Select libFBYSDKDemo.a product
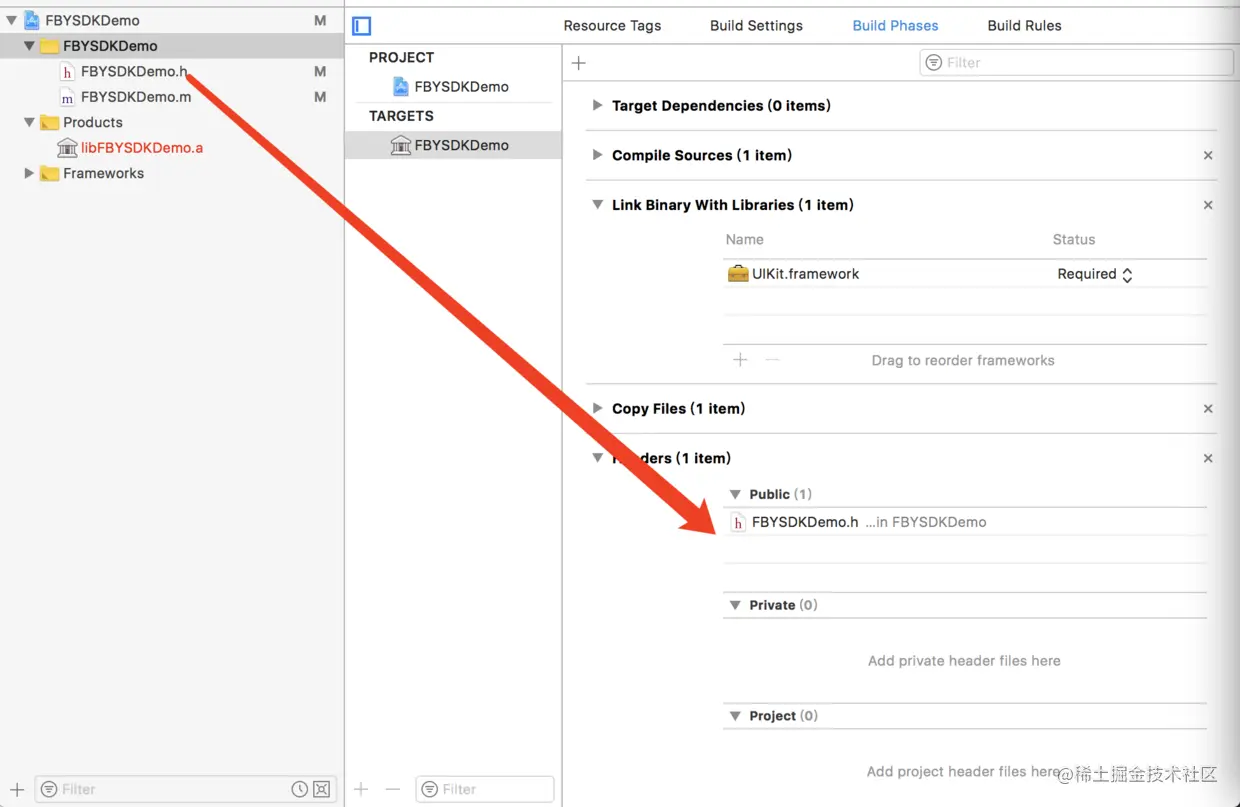The height and width of the screenshot is (807, 1240). (142, 147)
